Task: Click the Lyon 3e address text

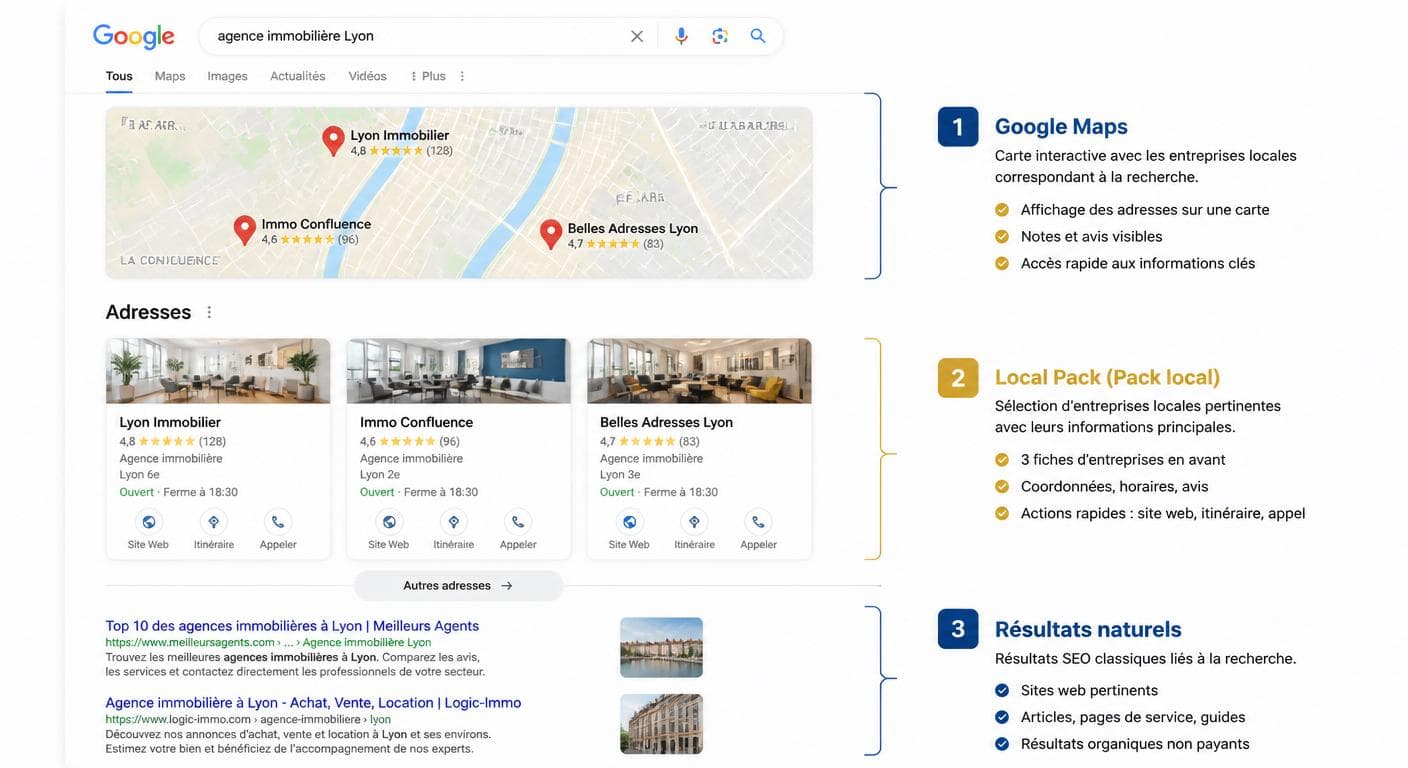Action: coord(620,475)
